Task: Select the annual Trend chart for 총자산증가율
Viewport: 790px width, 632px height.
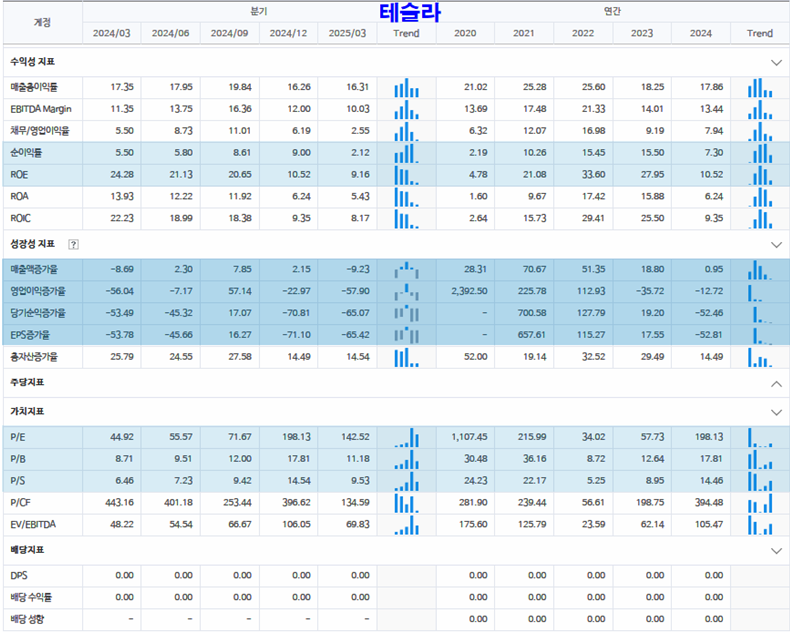Action: coord(759,357)
